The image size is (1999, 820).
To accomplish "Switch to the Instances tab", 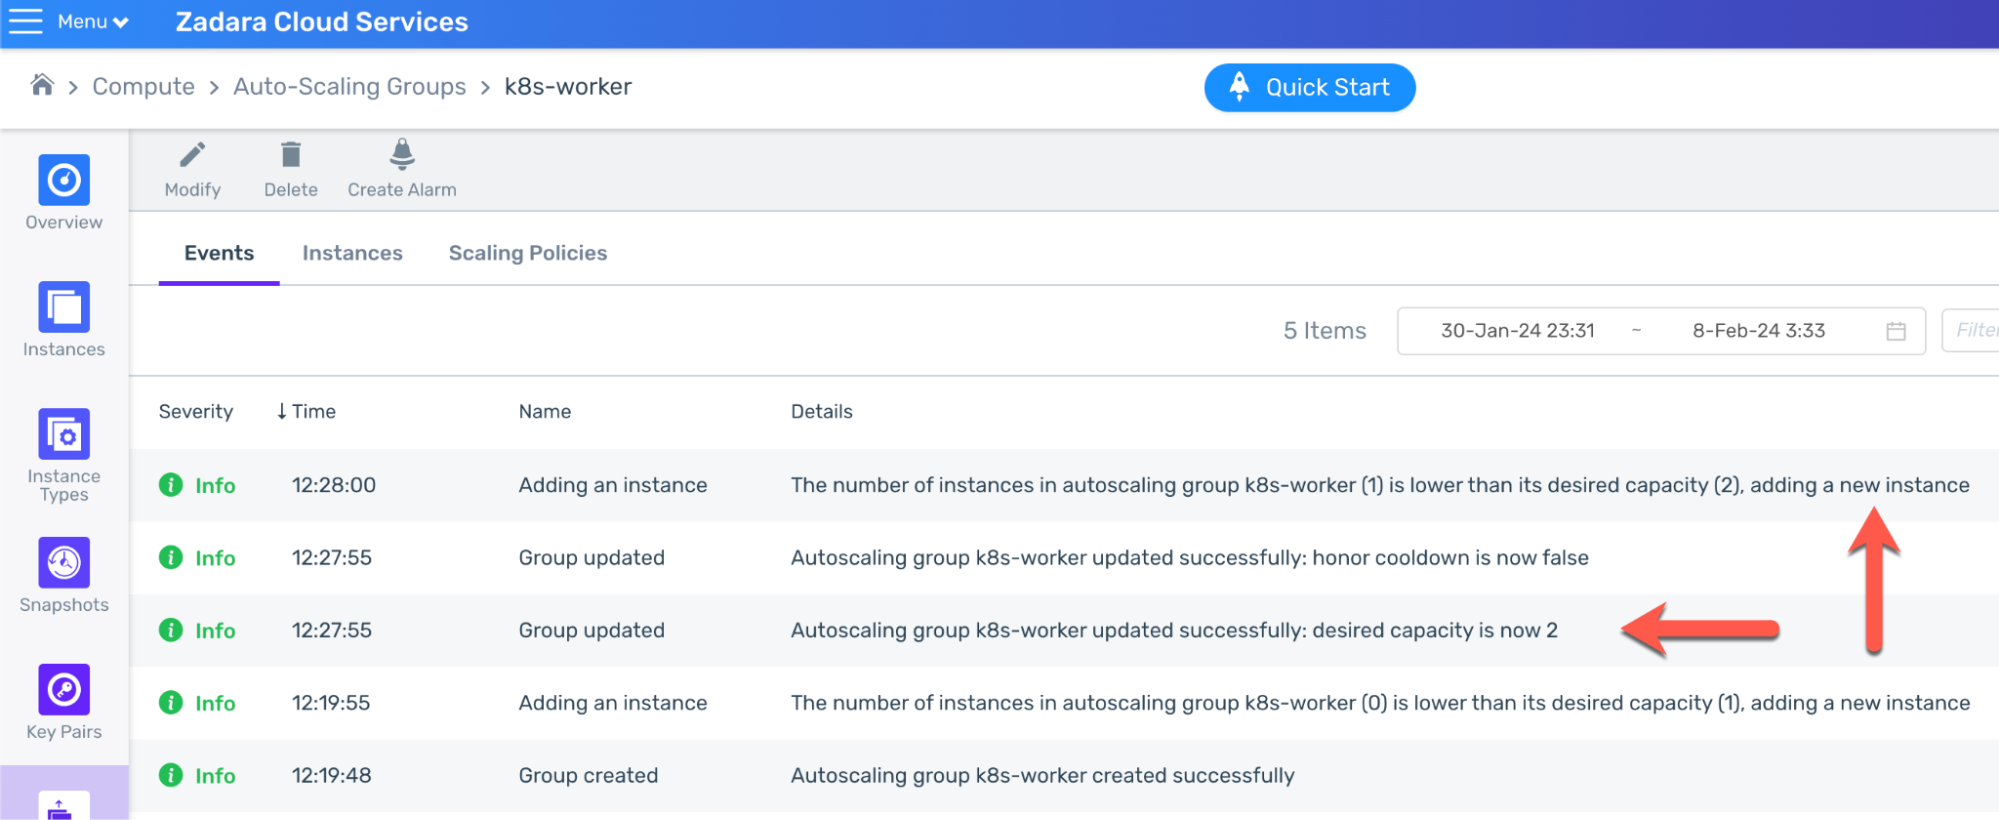I will point(352,253).
